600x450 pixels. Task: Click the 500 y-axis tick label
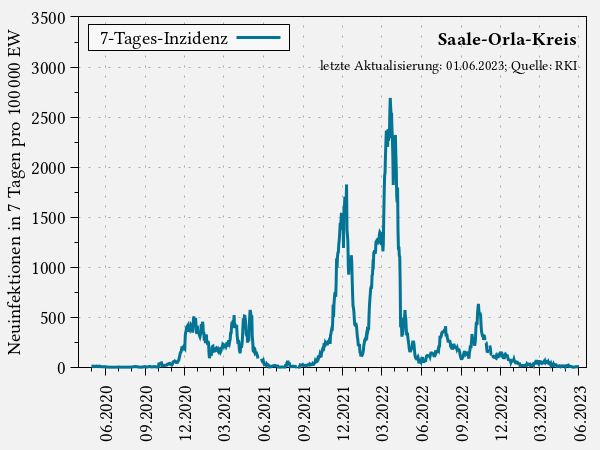(x=52, y=318)
